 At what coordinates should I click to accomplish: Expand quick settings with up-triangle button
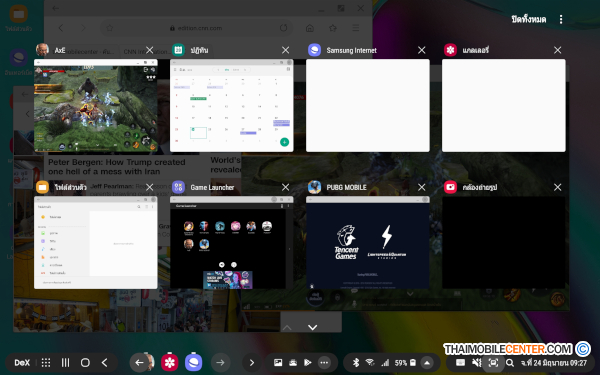point(427,362)
